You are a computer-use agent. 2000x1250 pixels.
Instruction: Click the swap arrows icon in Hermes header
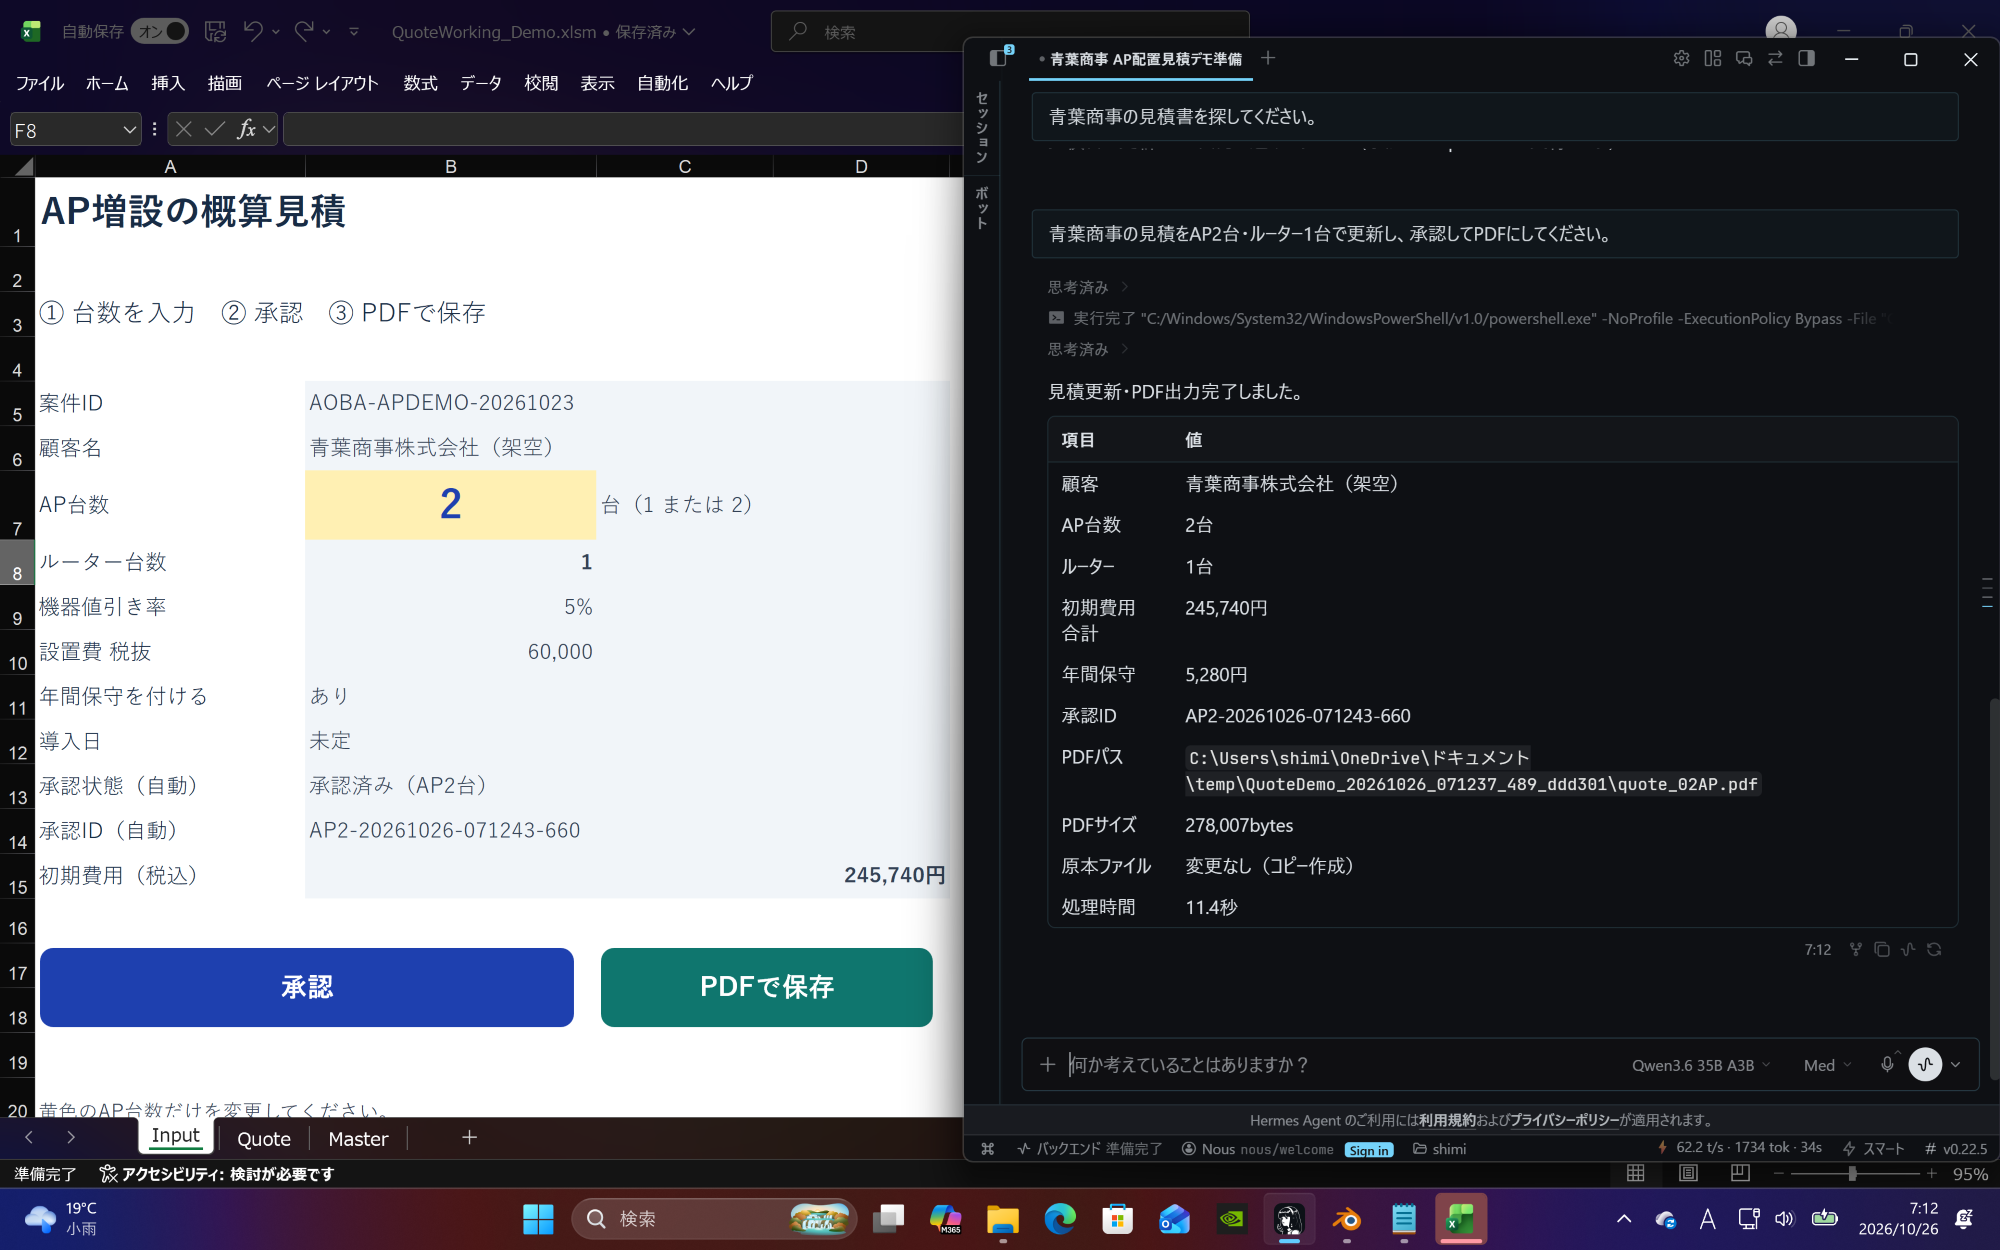[x=1775, y=59]
